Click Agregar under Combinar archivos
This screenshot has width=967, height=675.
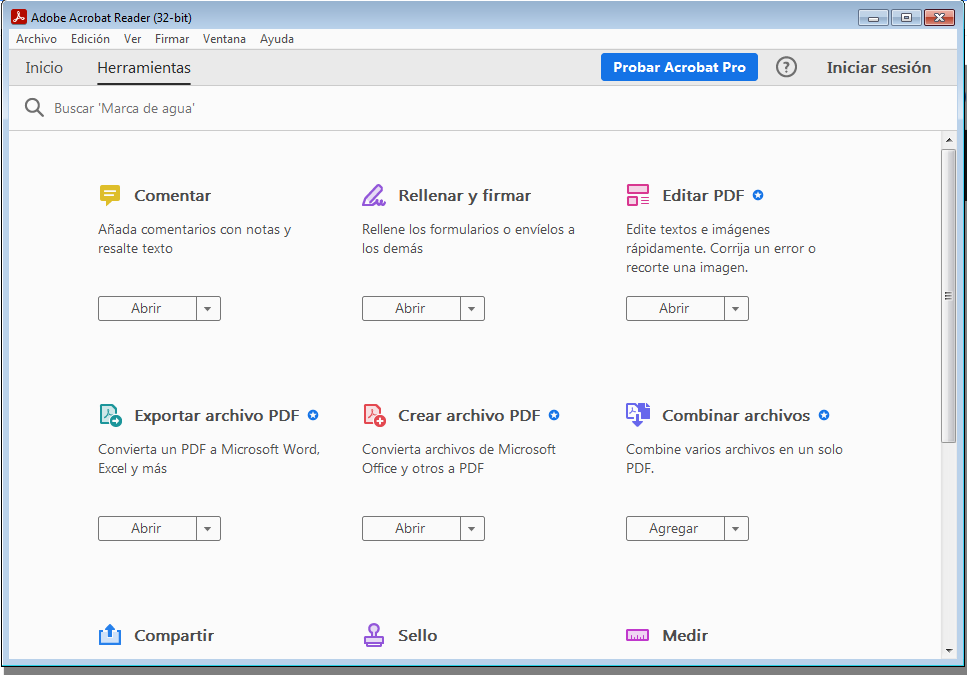[675, 528]
